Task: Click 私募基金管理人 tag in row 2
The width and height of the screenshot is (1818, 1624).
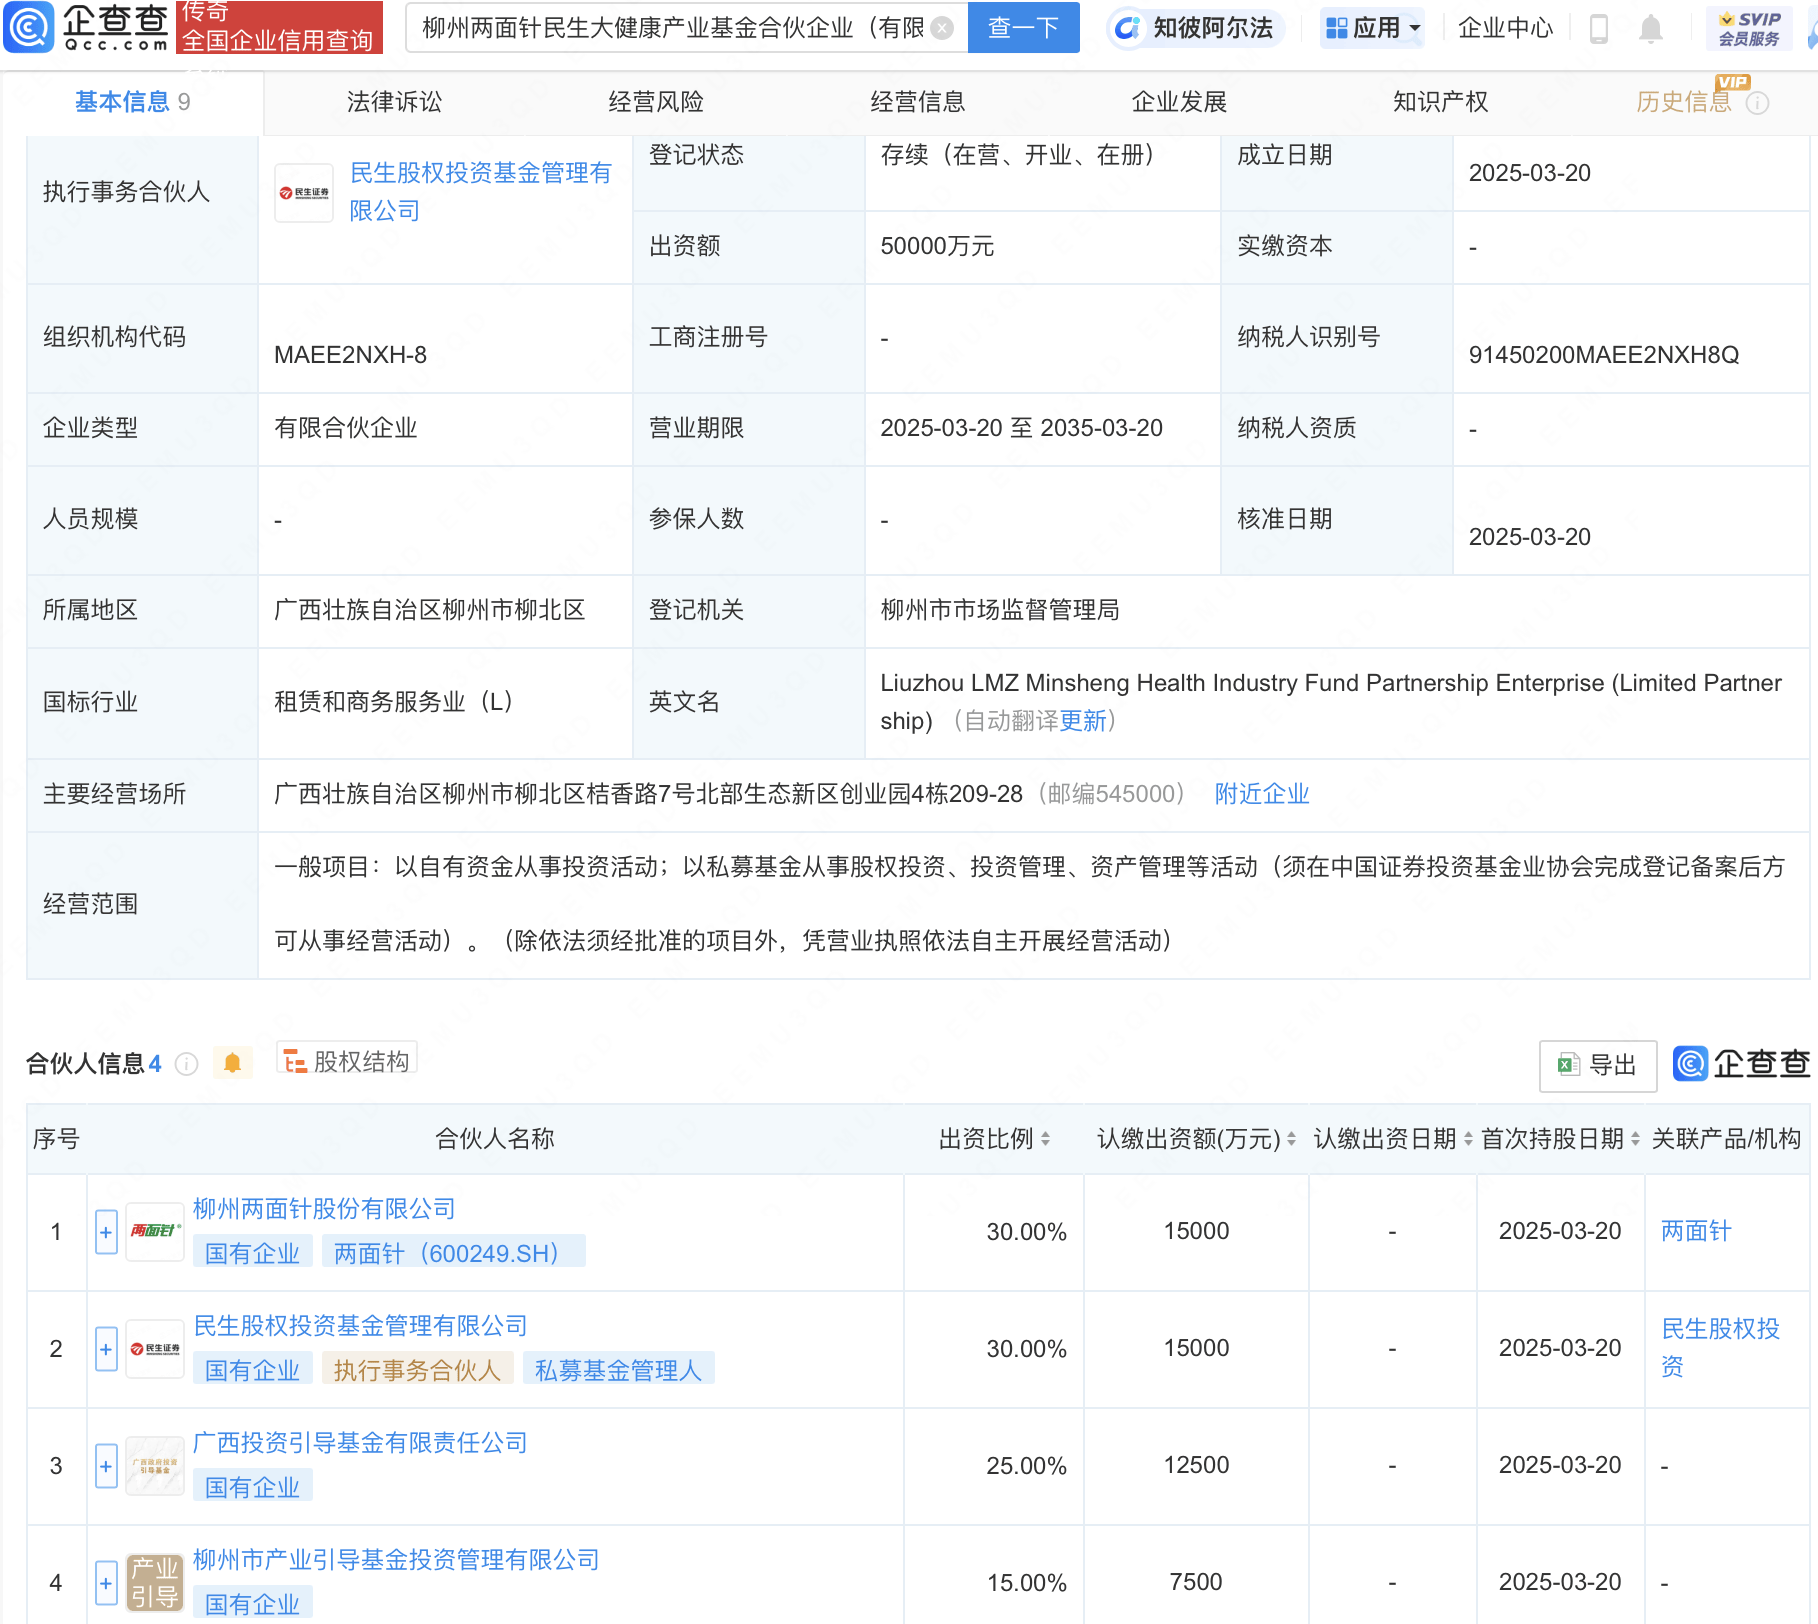Action: point(618,1370)
